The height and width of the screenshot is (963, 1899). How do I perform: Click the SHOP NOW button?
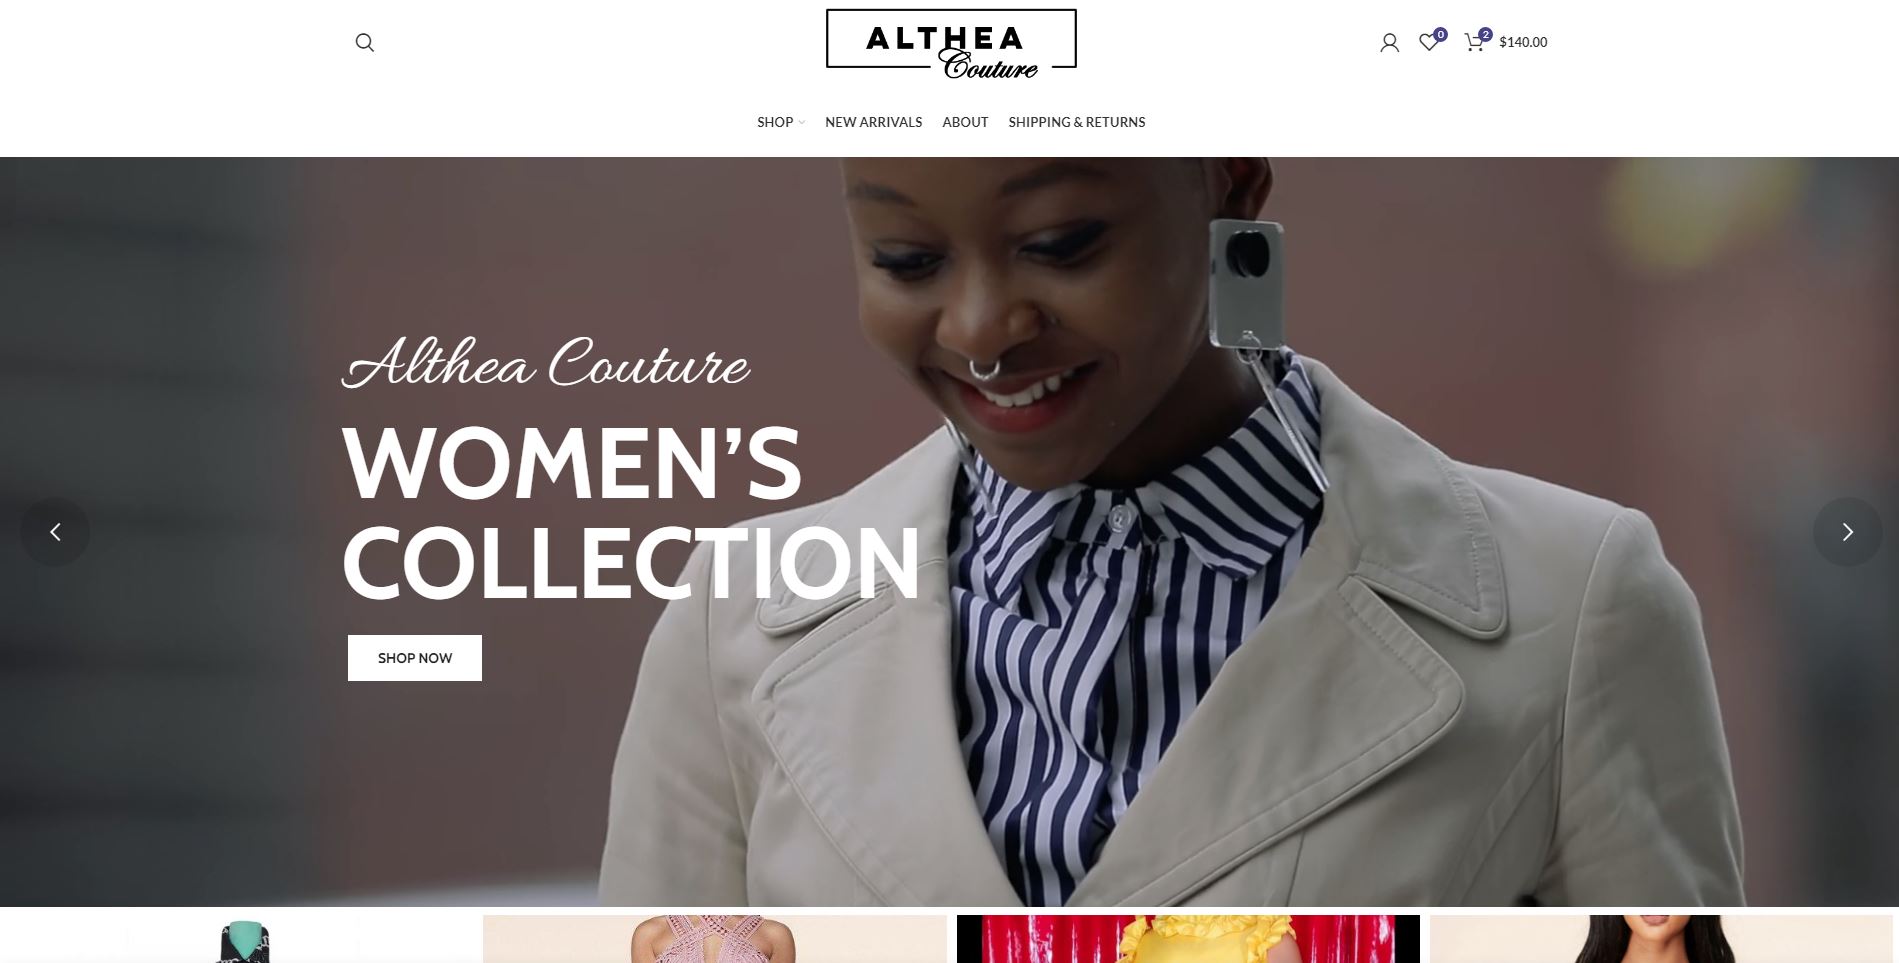[415, 658]
